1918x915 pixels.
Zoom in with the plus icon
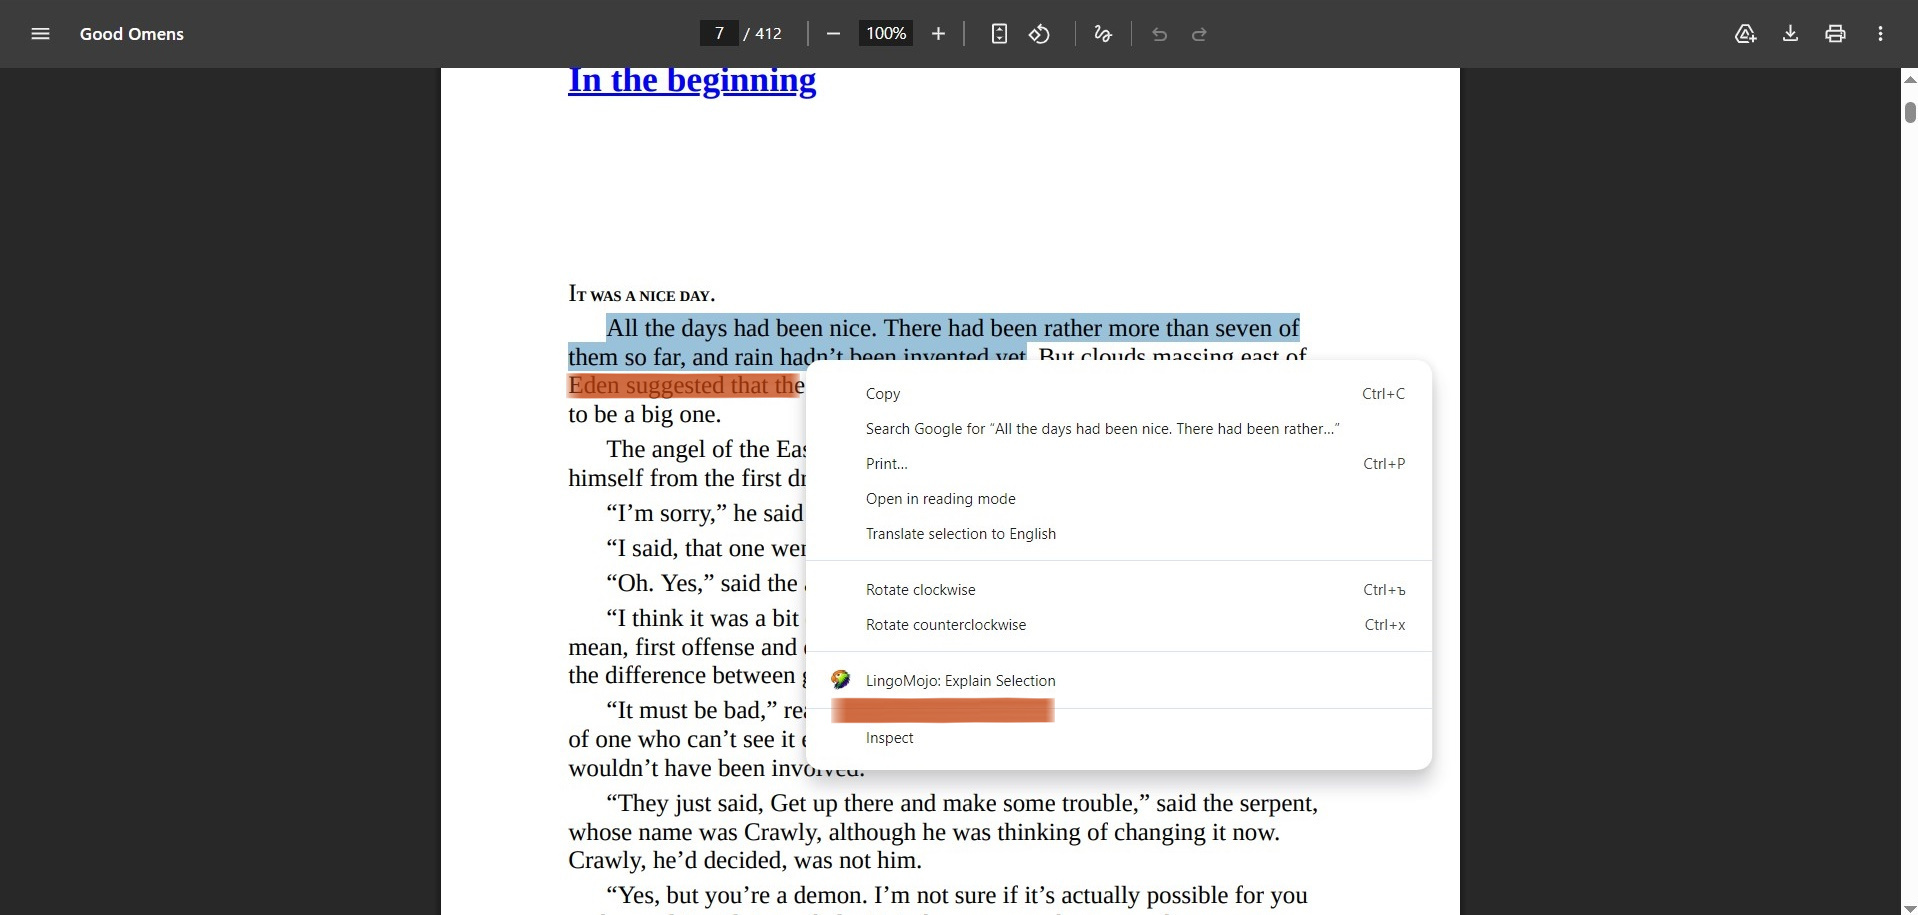pos(938,34)
